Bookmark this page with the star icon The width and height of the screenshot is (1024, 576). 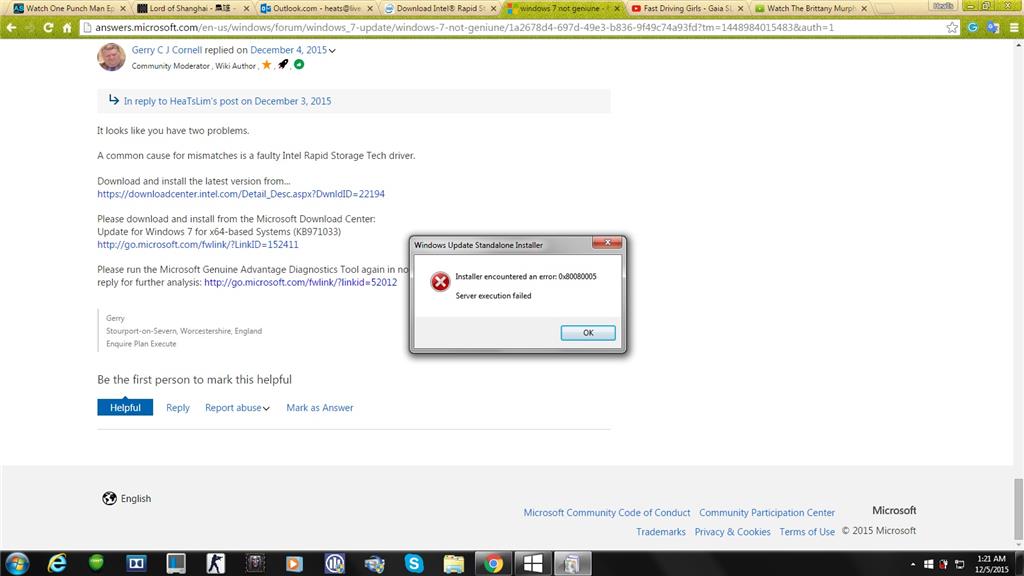coord(952,27)
